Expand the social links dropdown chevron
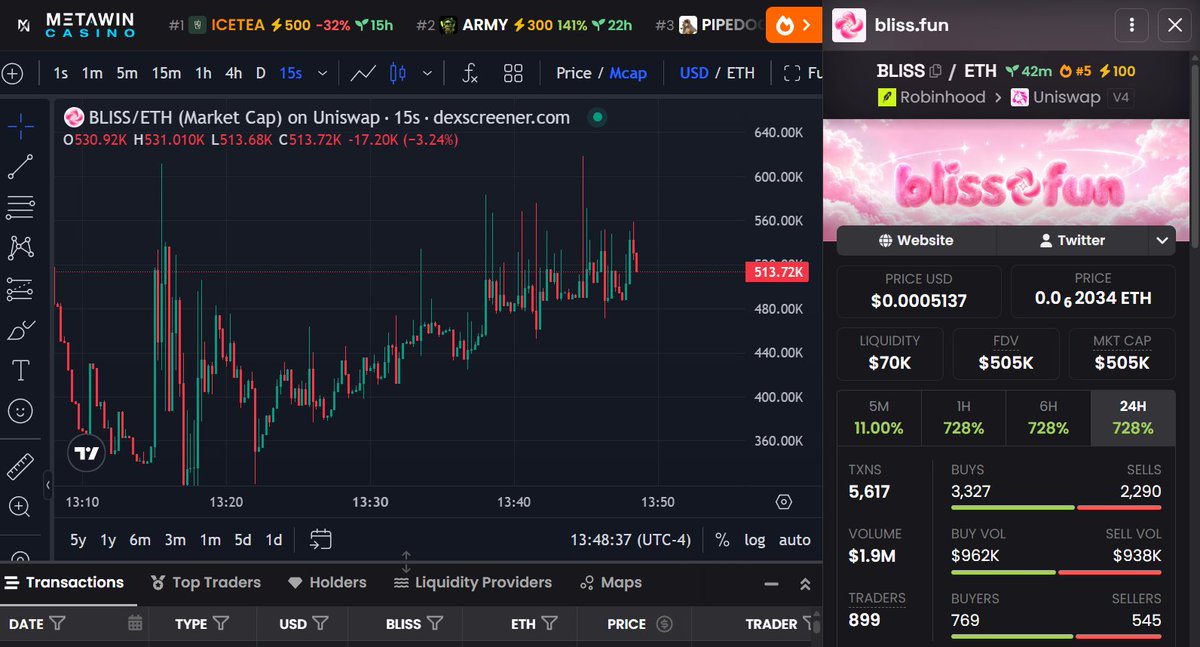1200x647 pixels. pyautogui.click(x=1161, y=240)
